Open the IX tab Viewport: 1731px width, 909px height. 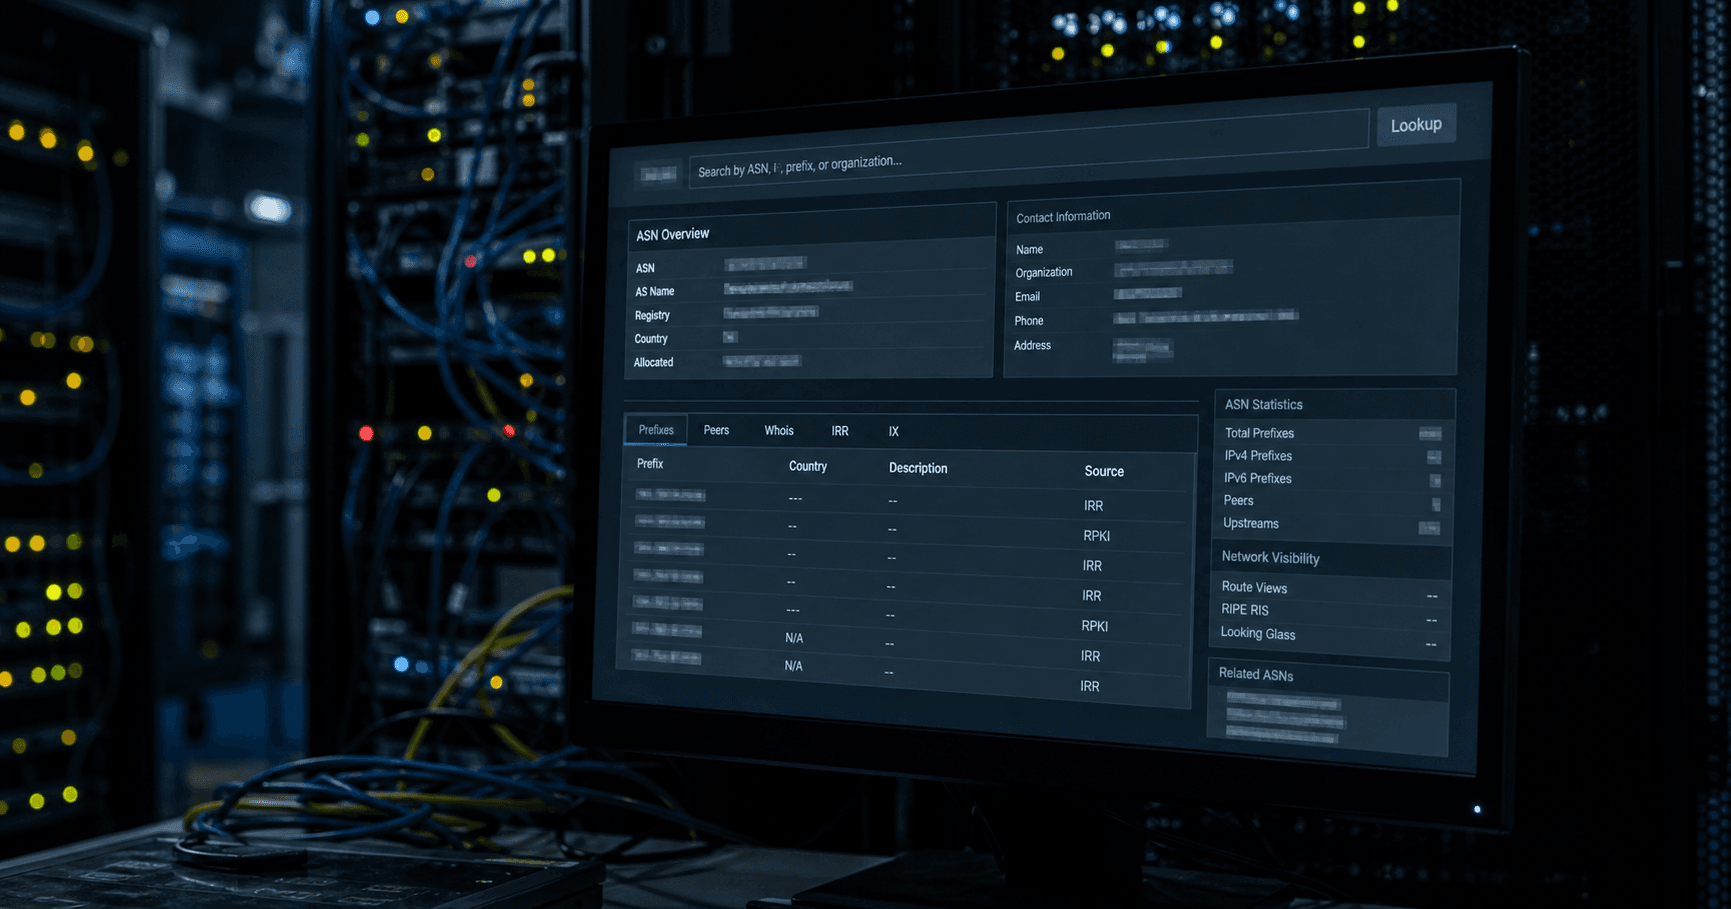[894, 432]
